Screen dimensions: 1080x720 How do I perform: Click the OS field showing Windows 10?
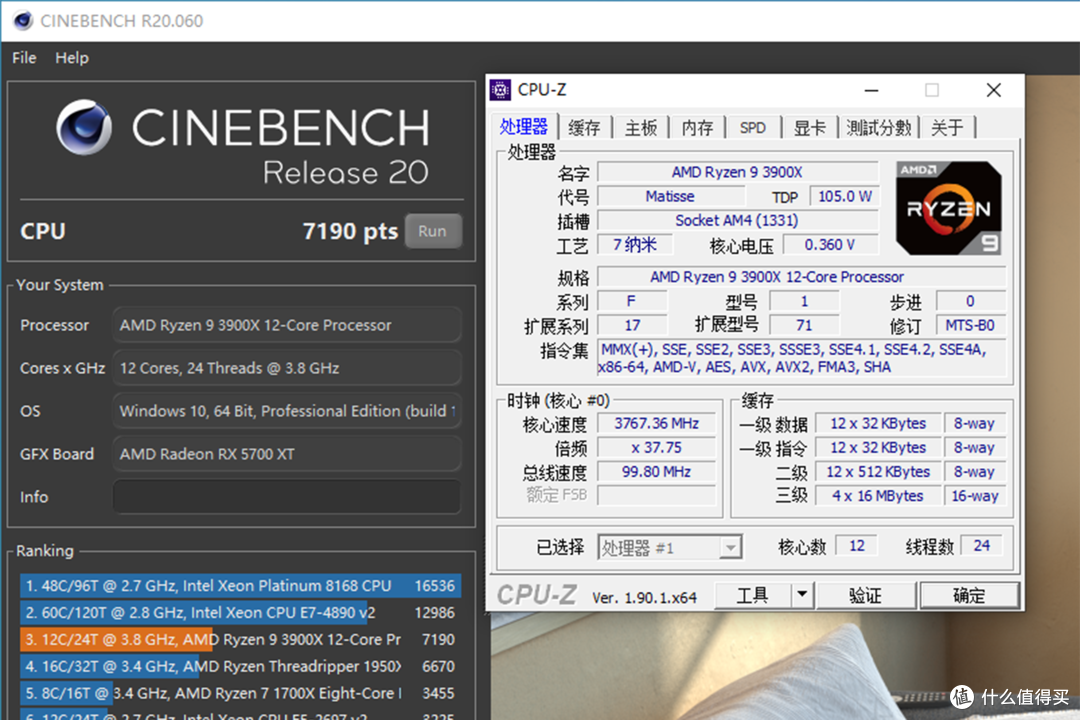click(287, 411)
